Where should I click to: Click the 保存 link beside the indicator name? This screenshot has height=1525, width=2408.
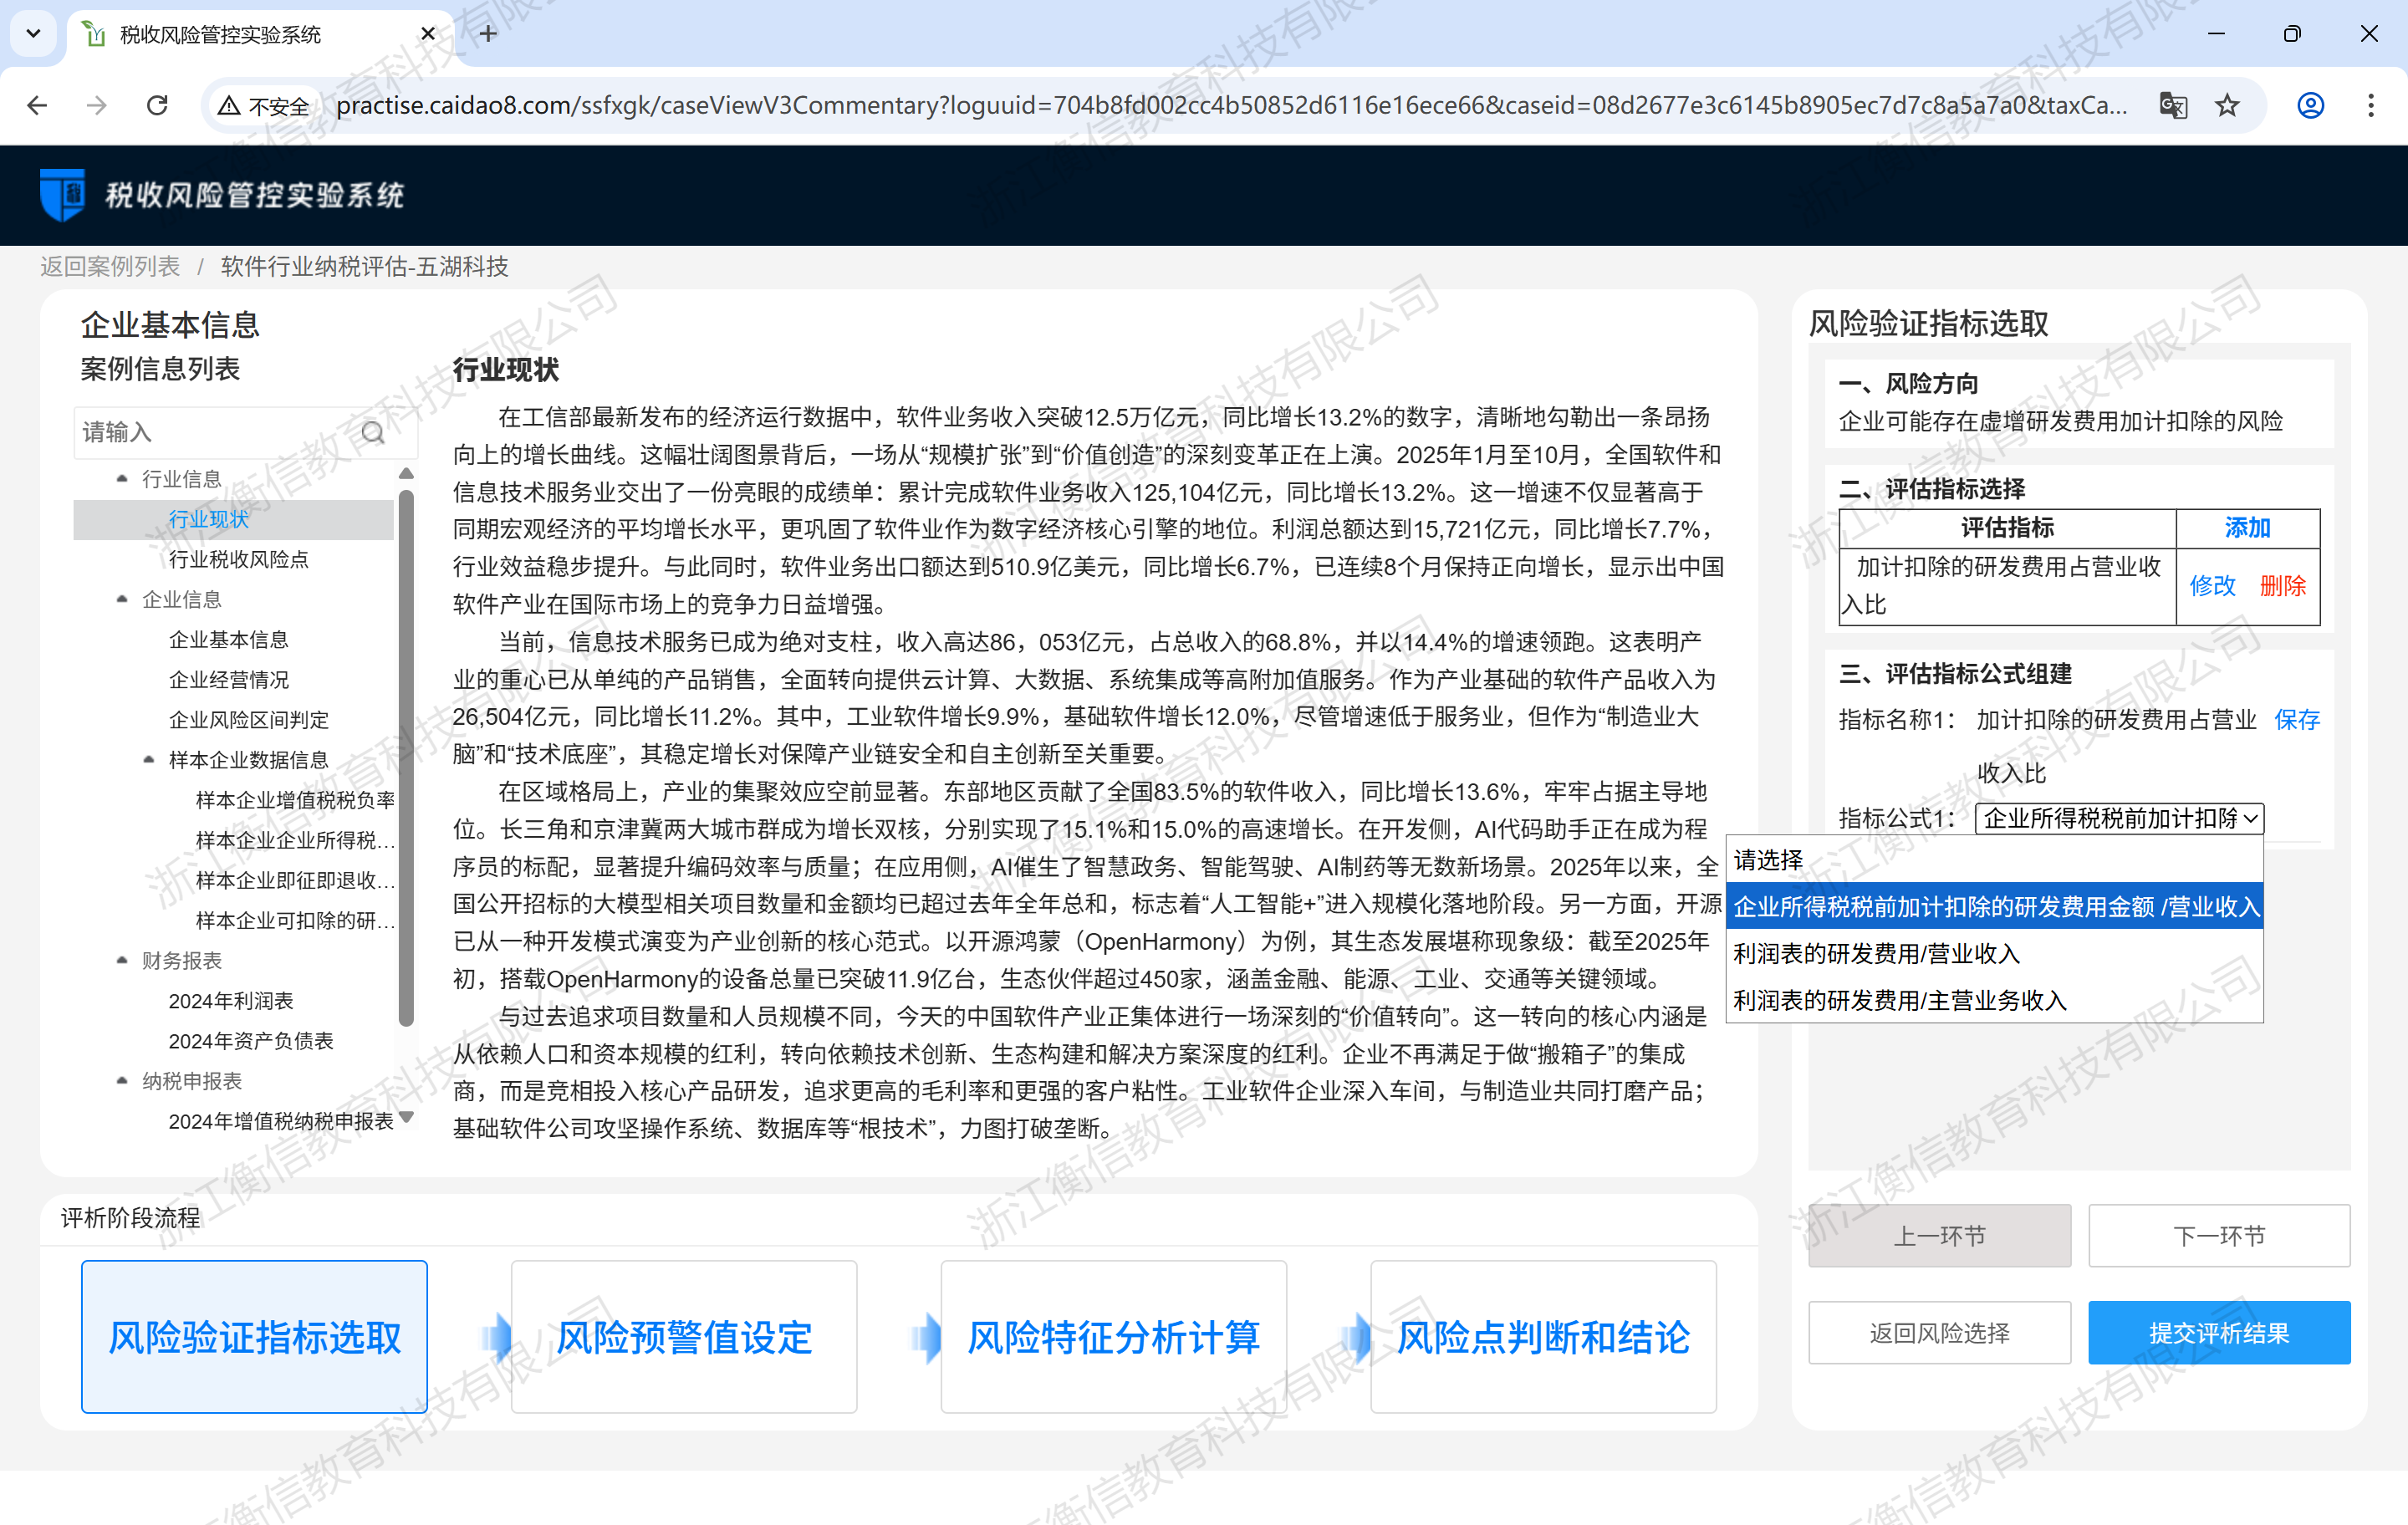[2296, 719]
